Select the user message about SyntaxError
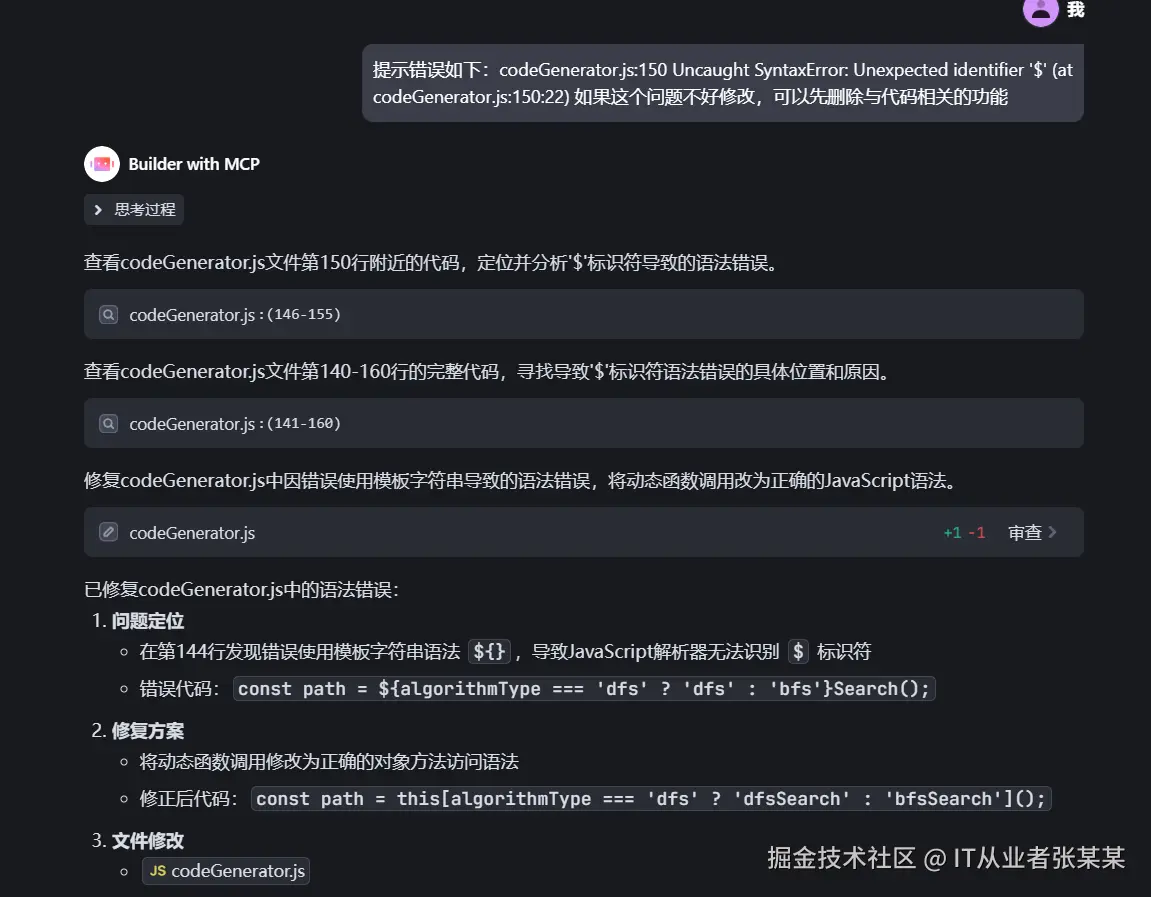1151x897 pixels. coord(722,83)
